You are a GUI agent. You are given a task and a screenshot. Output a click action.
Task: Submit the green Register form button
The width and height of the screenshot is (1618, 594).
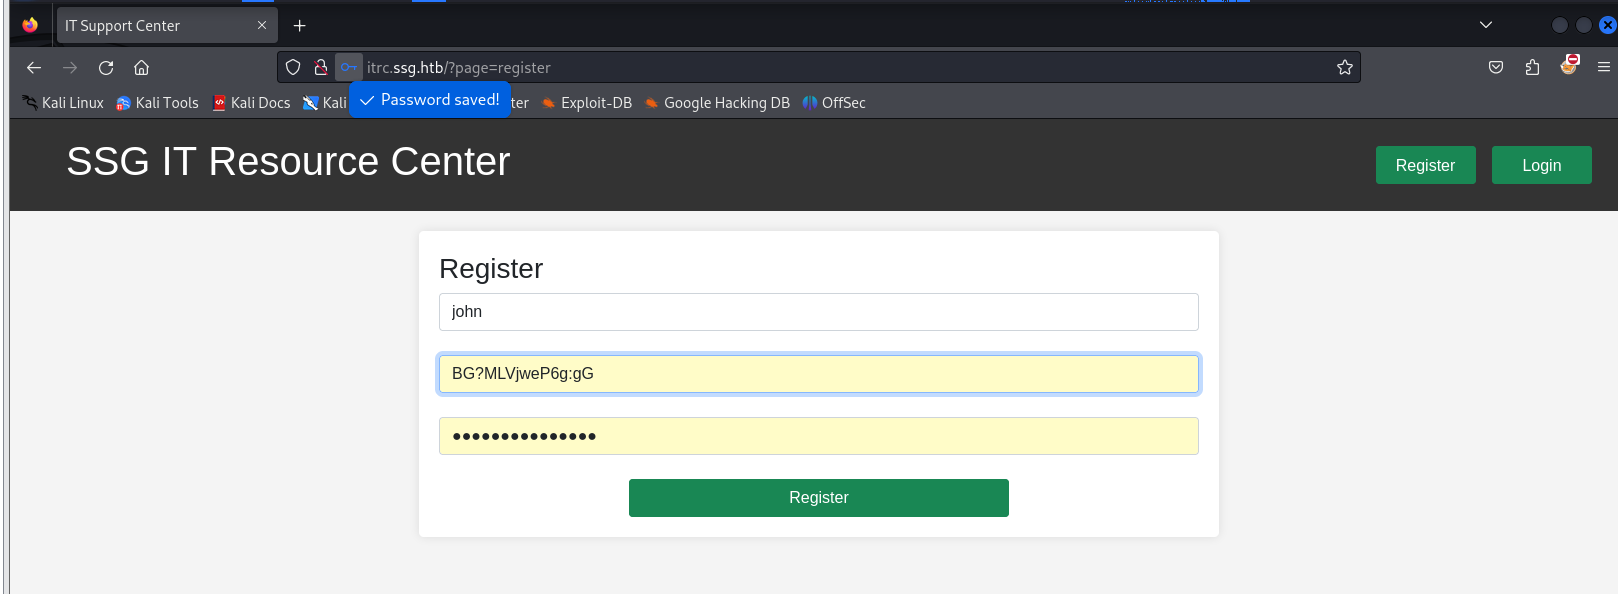pos(818,498)
